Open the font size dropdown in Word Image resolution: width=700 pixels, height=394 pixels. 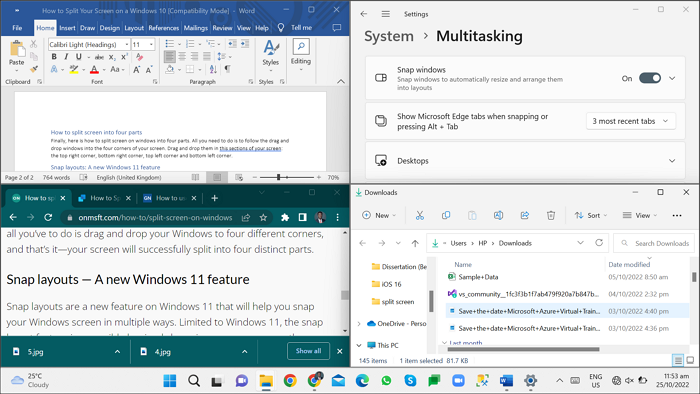pyautogui.click(x=151, y=45)
